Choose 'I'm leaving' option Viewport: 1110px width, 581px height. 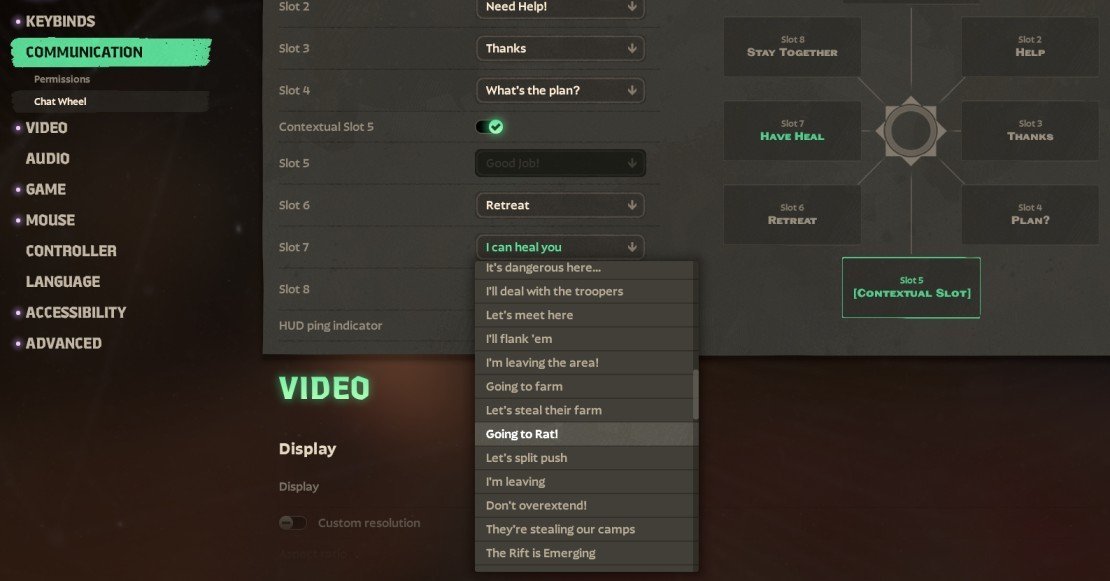click(584, 482)
